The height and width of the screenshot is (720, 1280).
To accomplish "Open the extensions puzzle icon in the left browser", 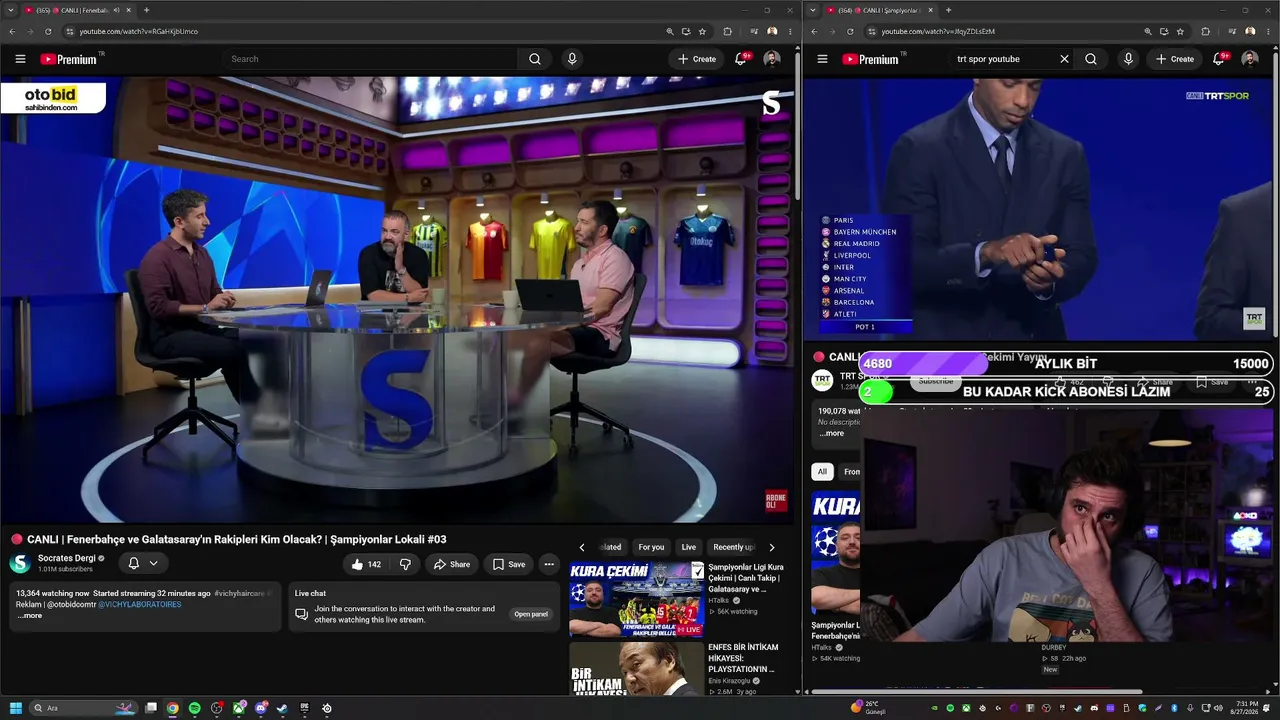I will 728,31.
